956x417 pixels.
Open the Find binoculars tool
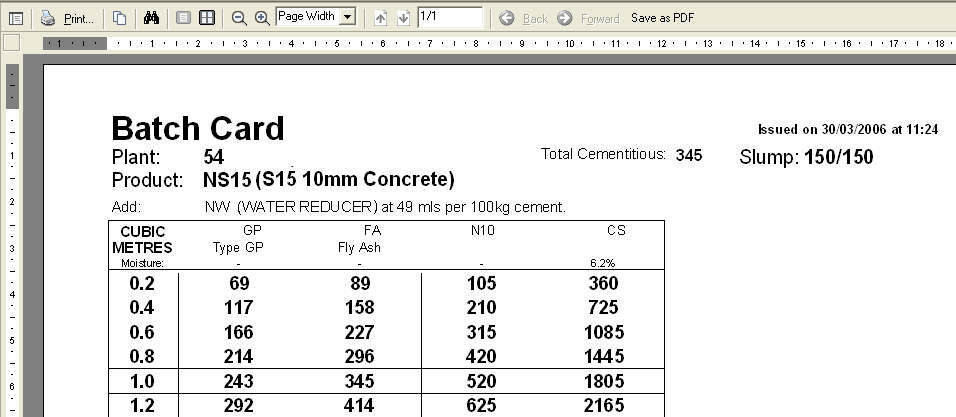[x=152, y=18]
